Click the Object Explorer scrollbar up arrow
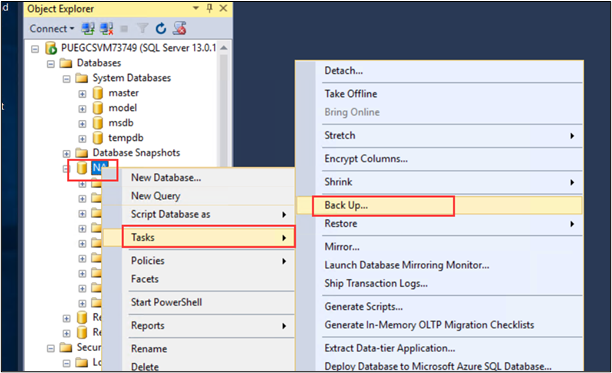Viewport: 612px width, 373px height. coord(224,48)
